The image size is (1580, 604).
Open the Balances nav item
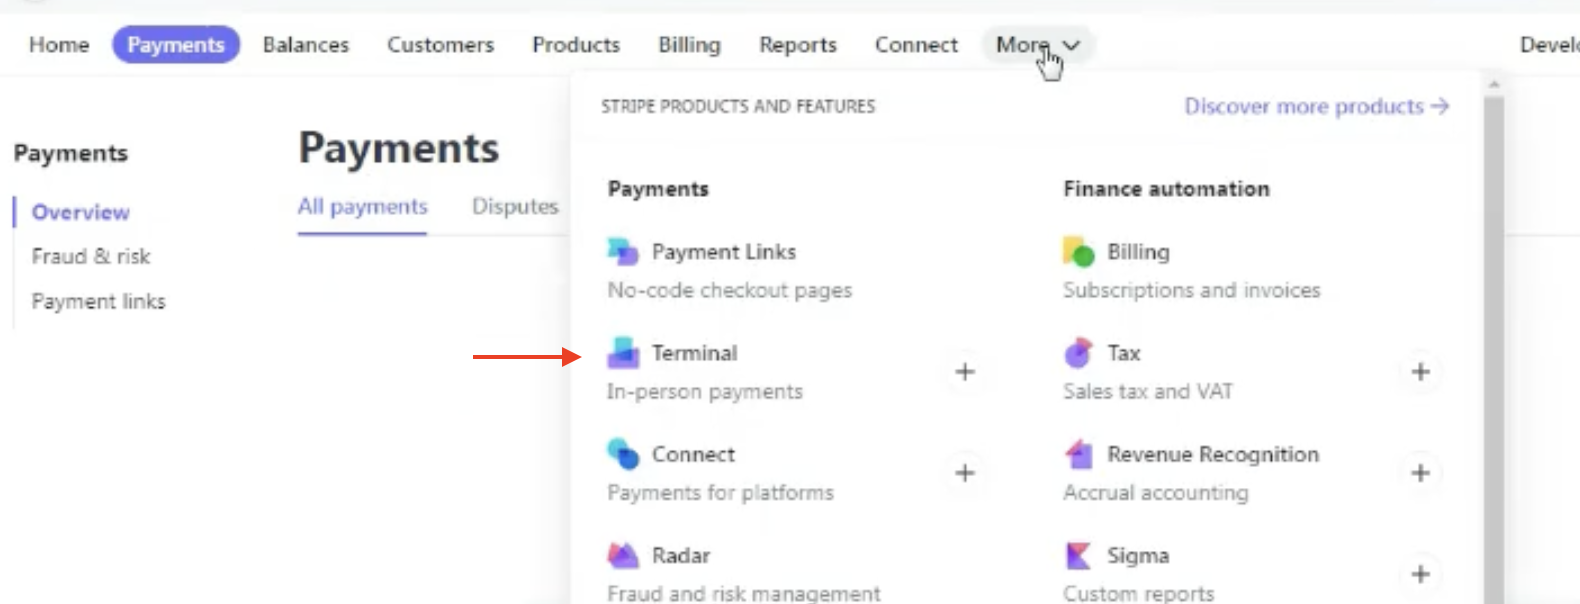pyautogui.click(x=306, y=45)
